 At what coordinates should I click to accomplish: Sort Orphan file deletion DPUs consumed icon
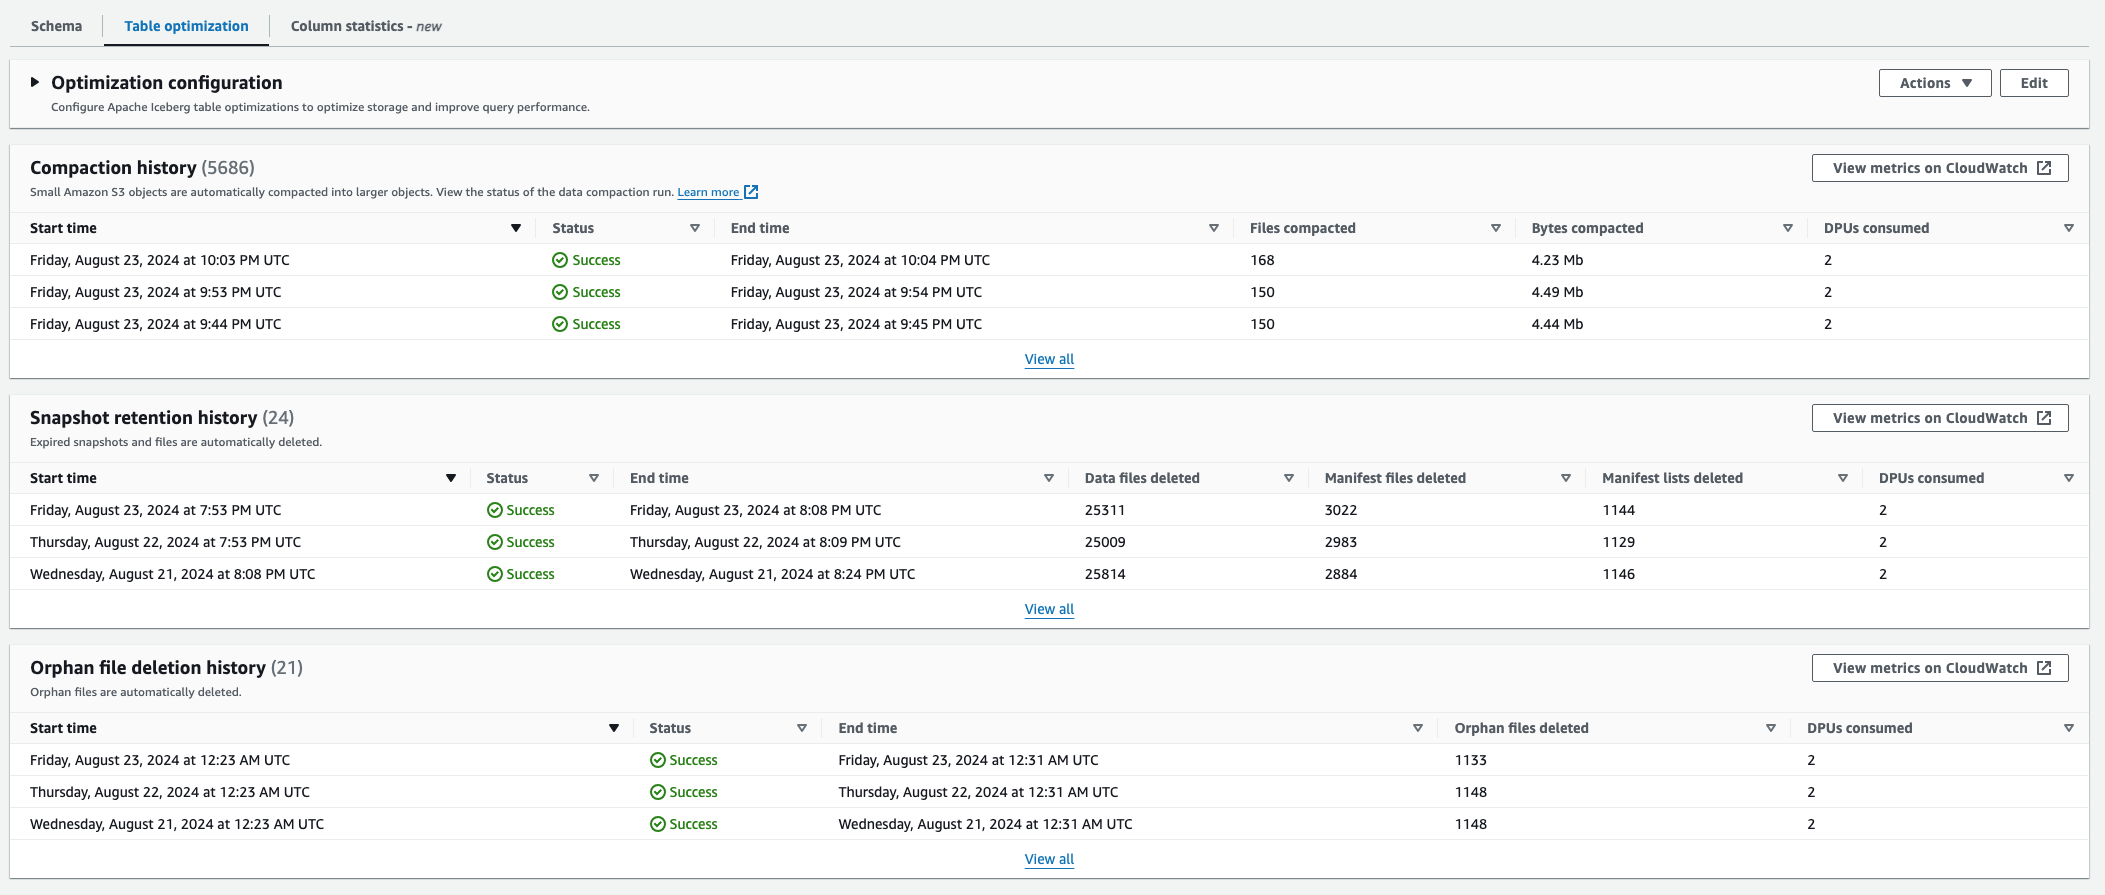[x=2069, y=728]
